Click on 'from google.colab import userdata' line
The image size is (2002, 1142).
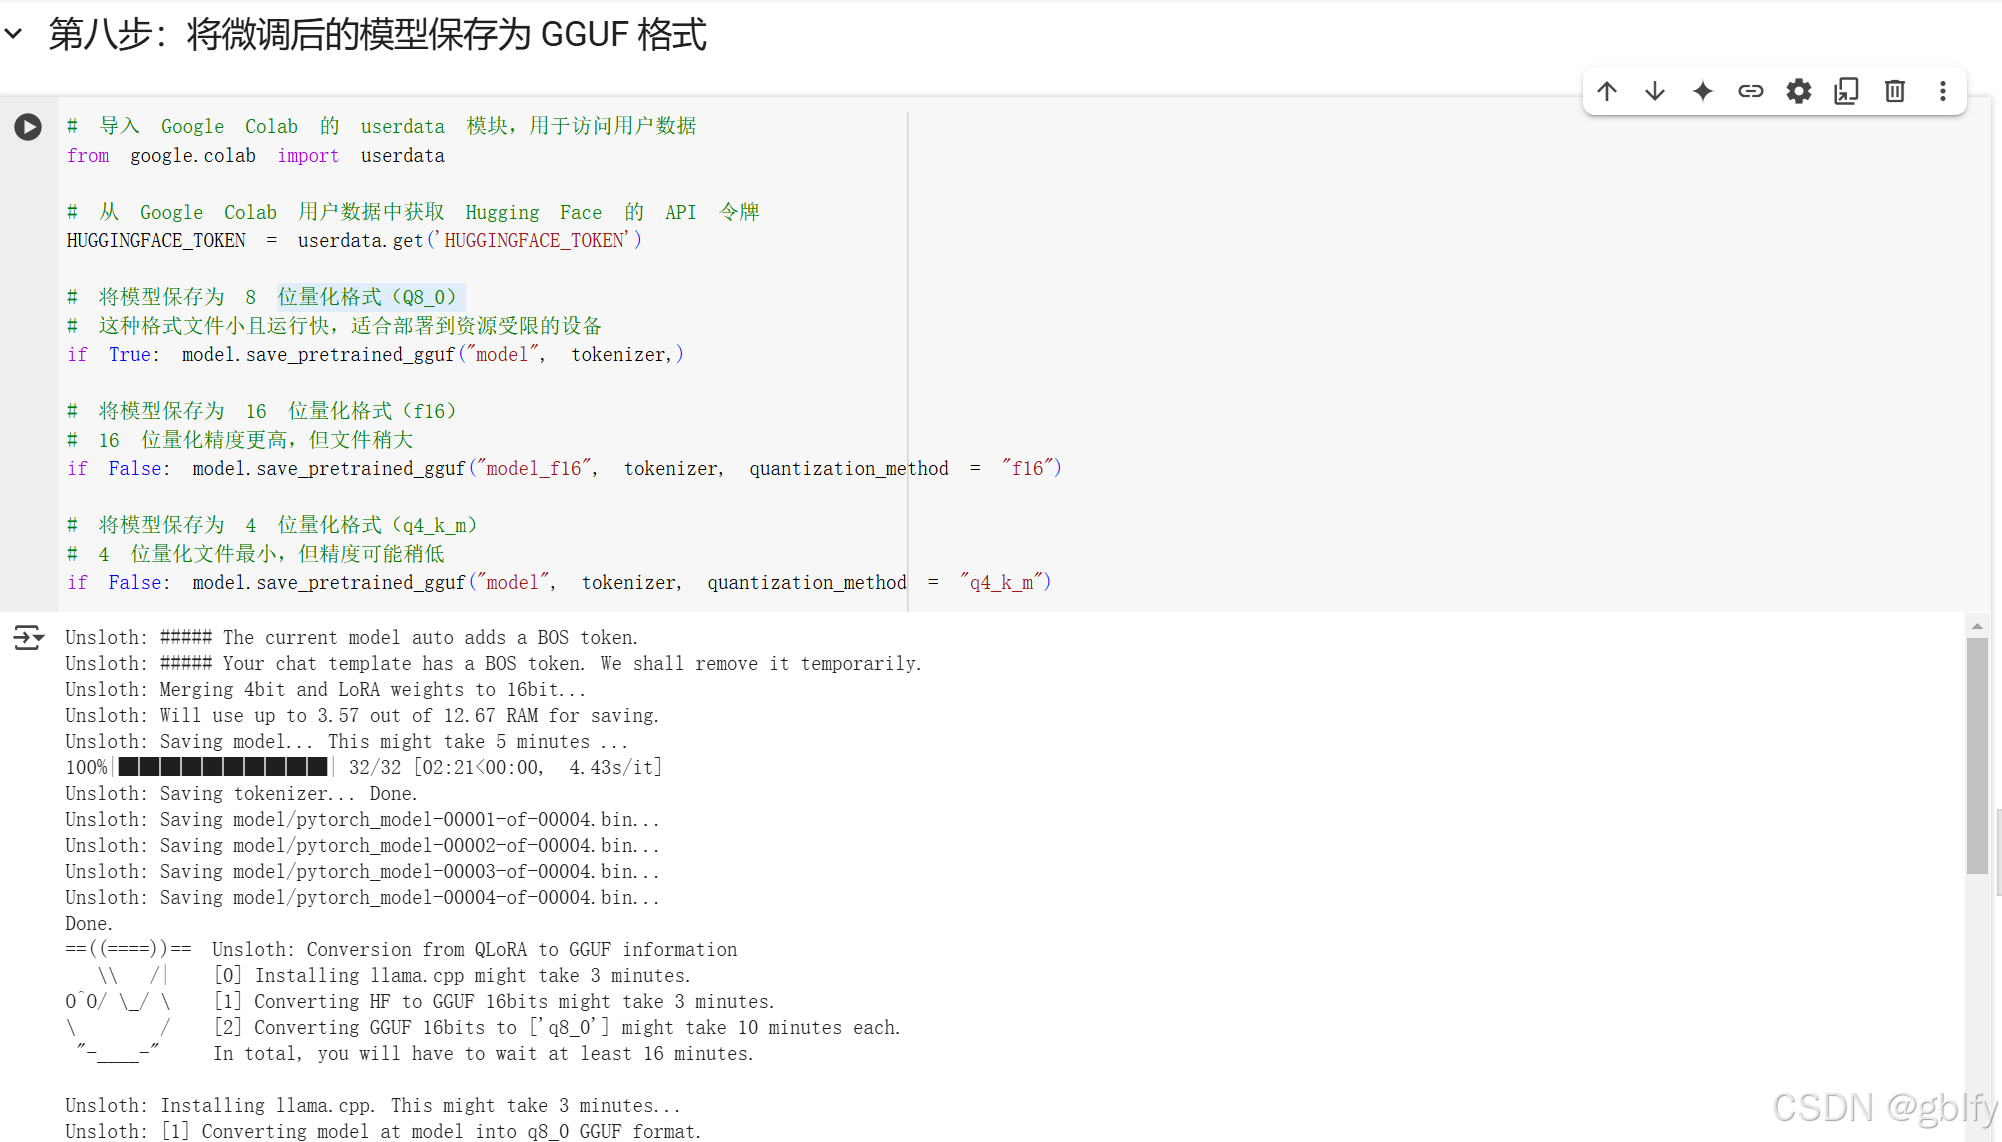point(255,156)
